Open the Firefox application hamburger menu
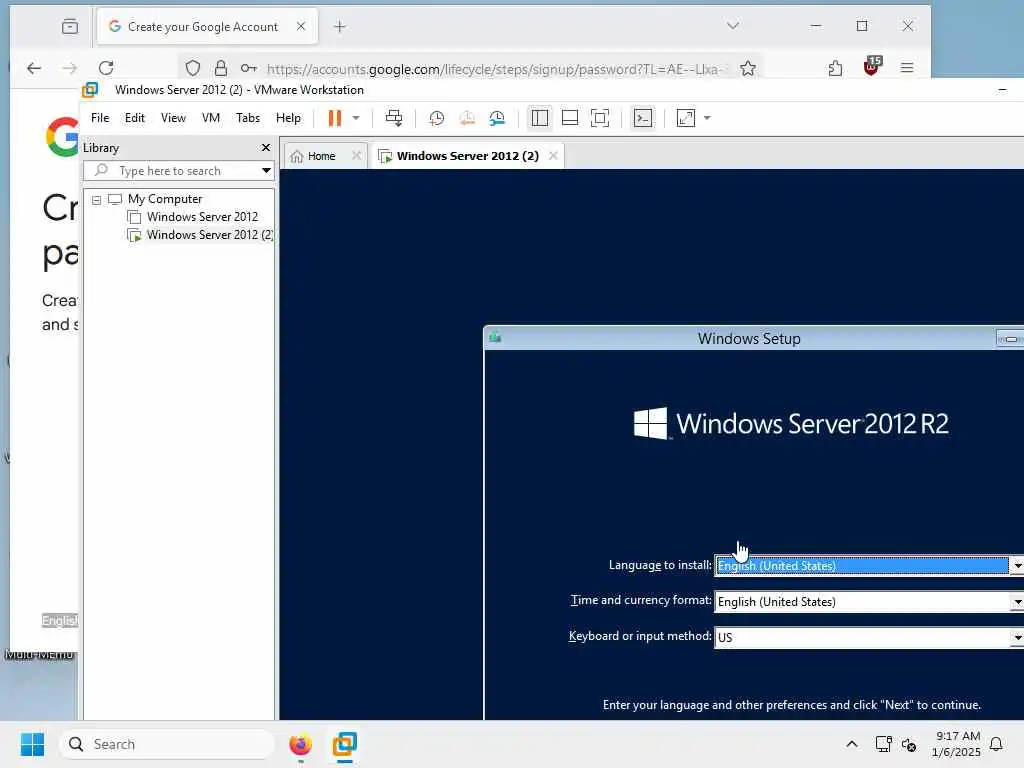Image resolution: width=1024 pixels, height=768 pixels. pos(907,68)
